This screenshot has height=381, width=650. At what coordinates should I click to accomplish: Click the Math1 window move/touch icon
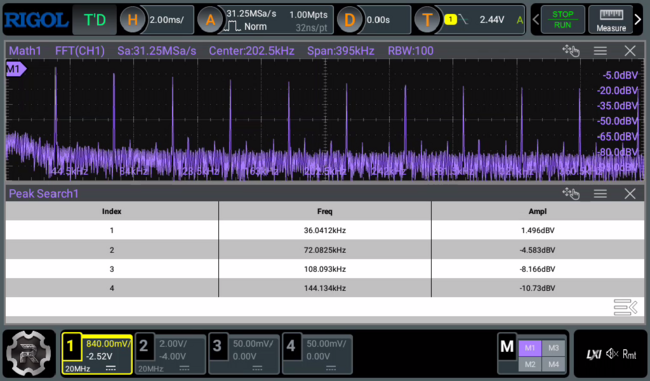click(x=571, y=51)
